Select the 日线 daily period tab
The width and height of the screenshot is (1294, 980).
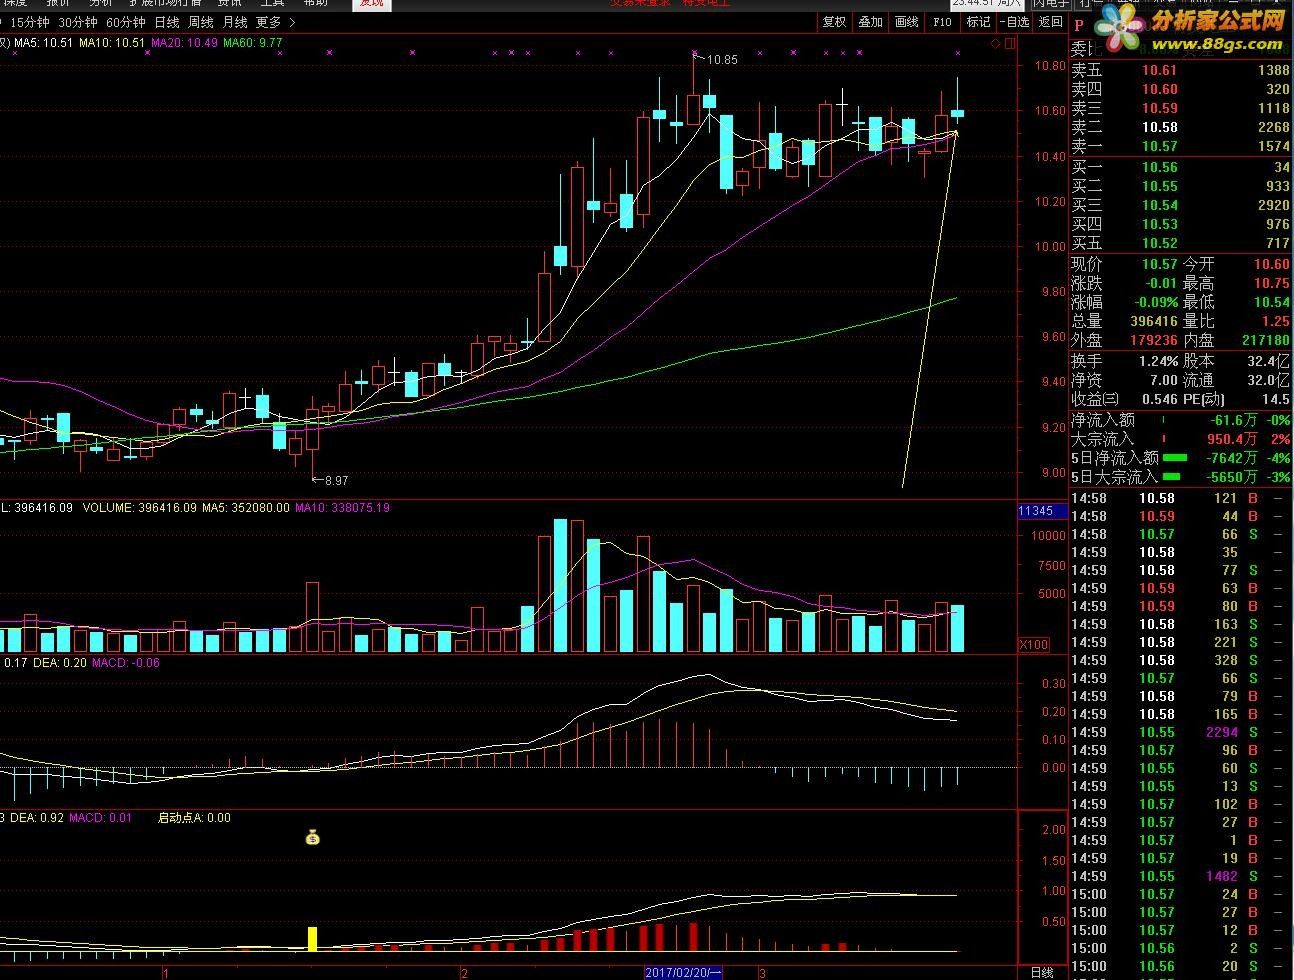[167, 22]
